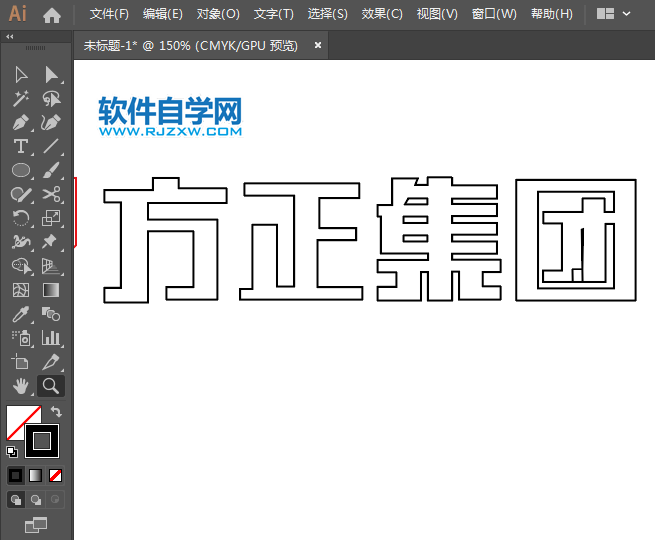Pick the Paintbrush tool

(x=51, y=170)
